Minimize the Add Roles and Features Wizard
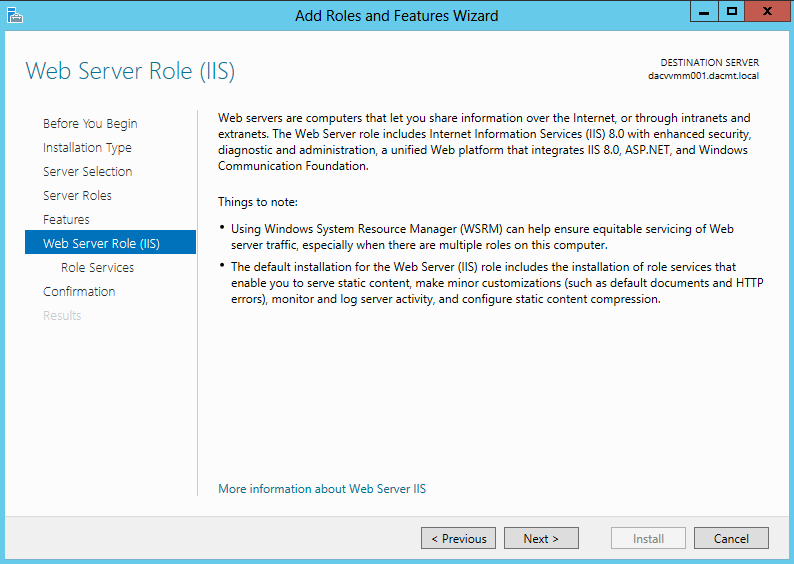The image size is (794, 564). click(x=704, y=11)
